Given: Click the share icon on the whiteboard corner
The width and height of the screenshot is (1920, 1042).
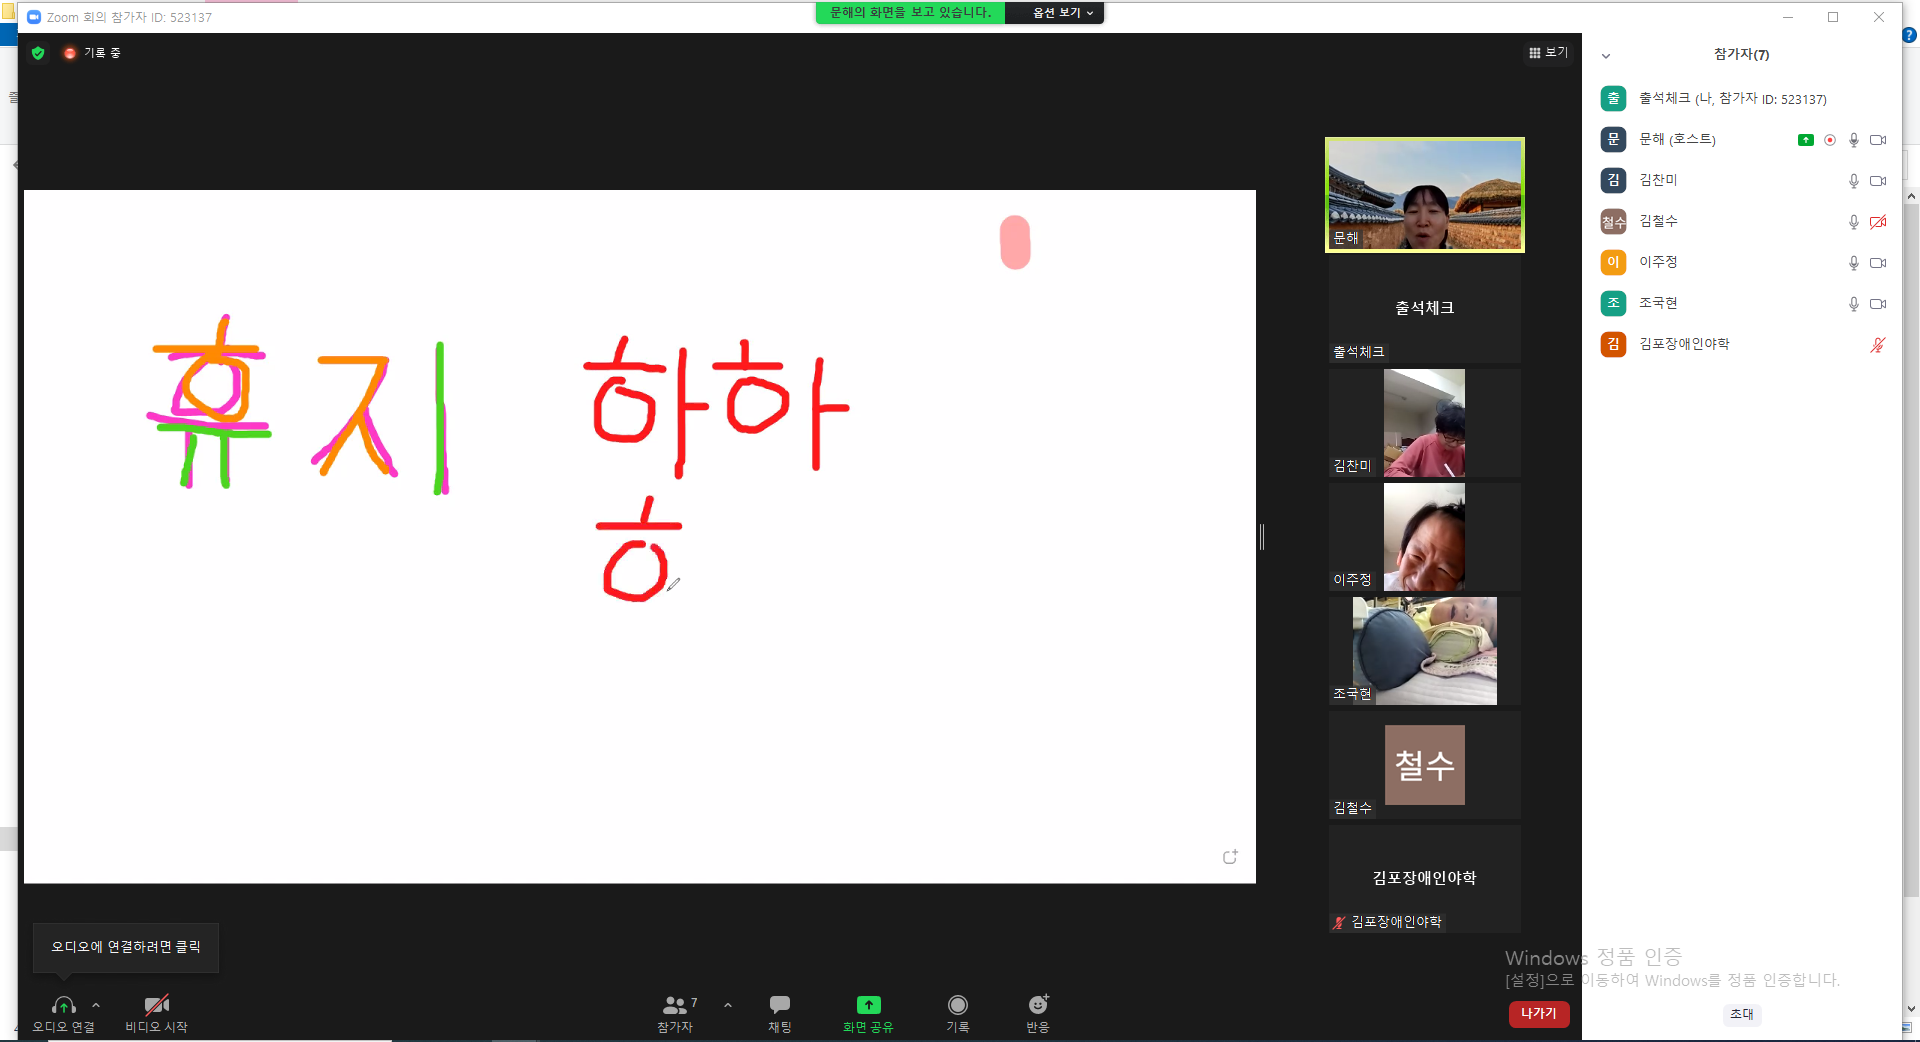Looking at the screenshot, I should [1230, 857].
